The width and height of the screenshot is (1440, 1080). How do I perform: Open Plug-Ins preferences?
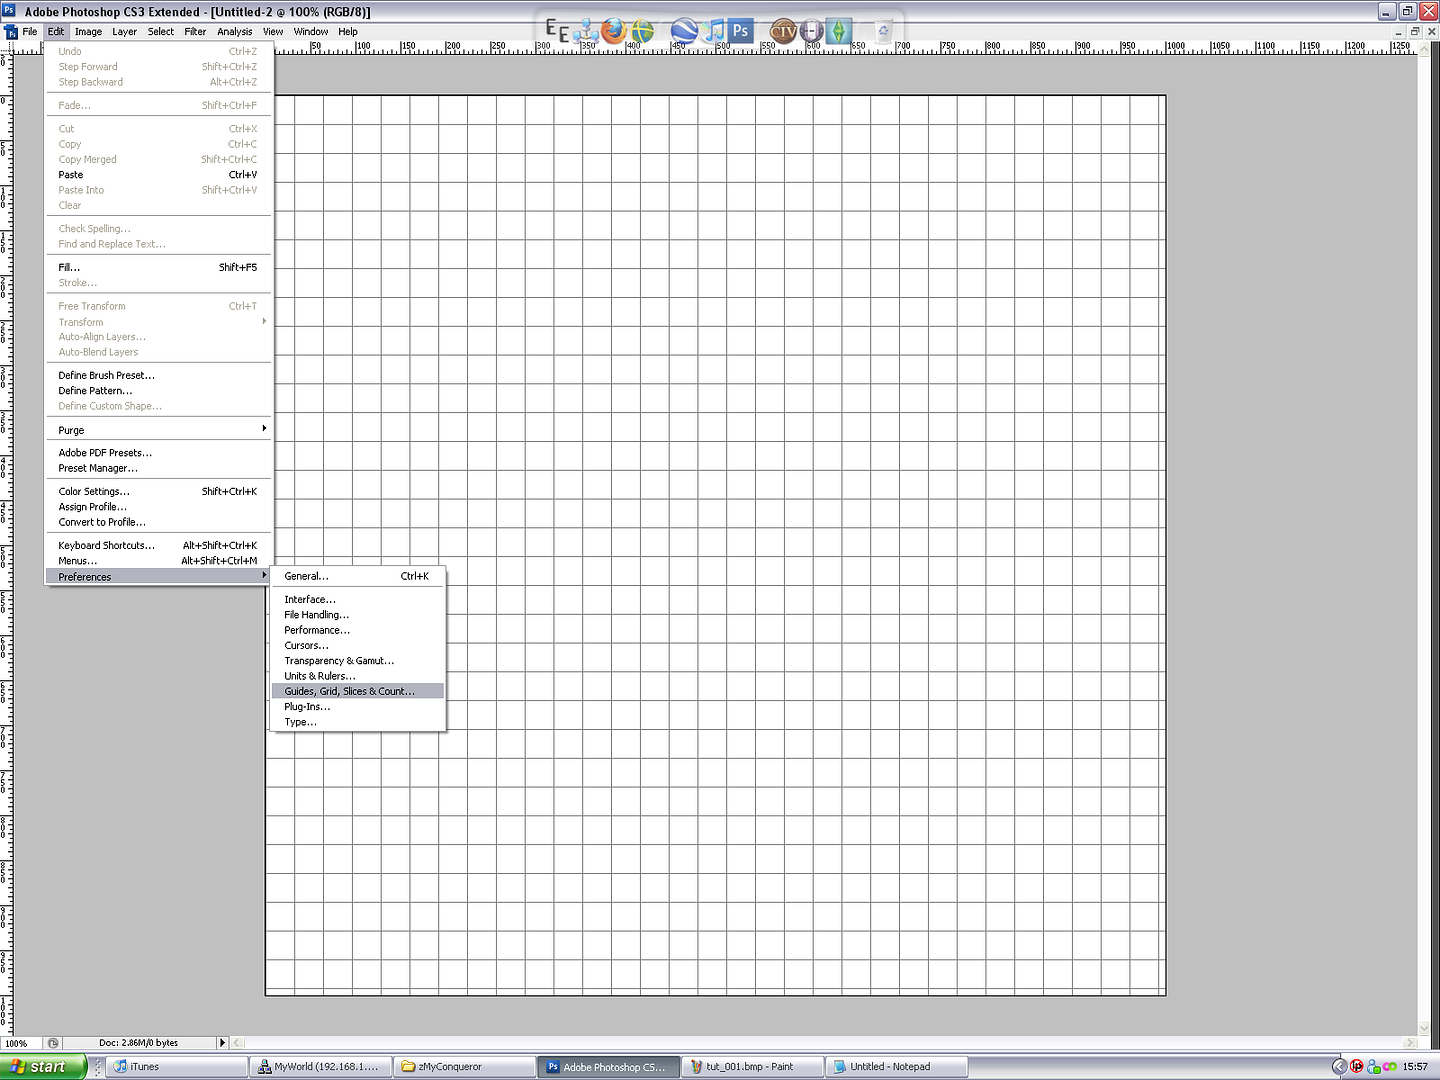coord(358,707)
